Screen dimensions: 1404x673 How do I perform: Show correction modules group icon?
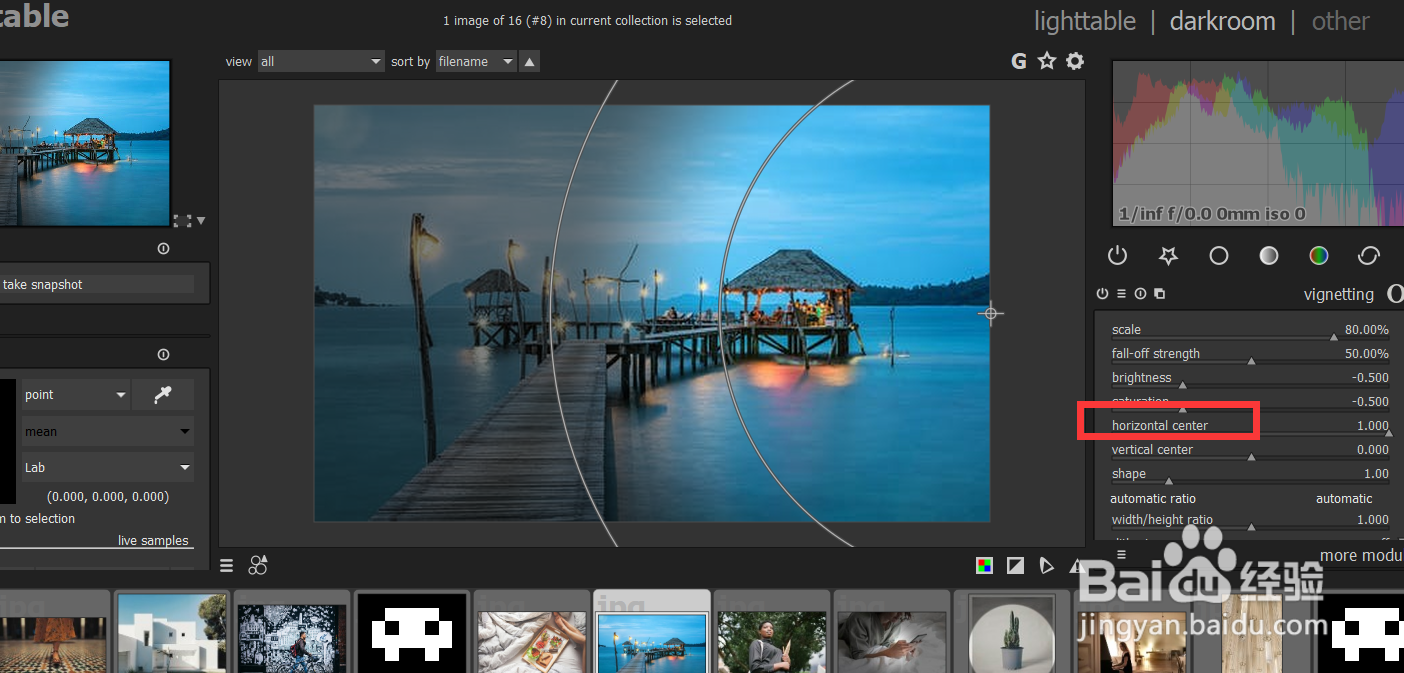point(1369,256)
